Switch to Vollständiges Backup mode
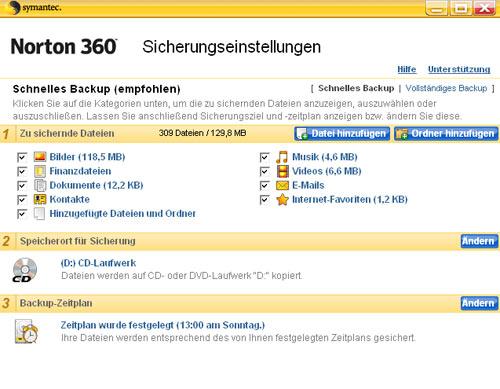The height and width of the screenshot is (389, 500). coord(446,88)
